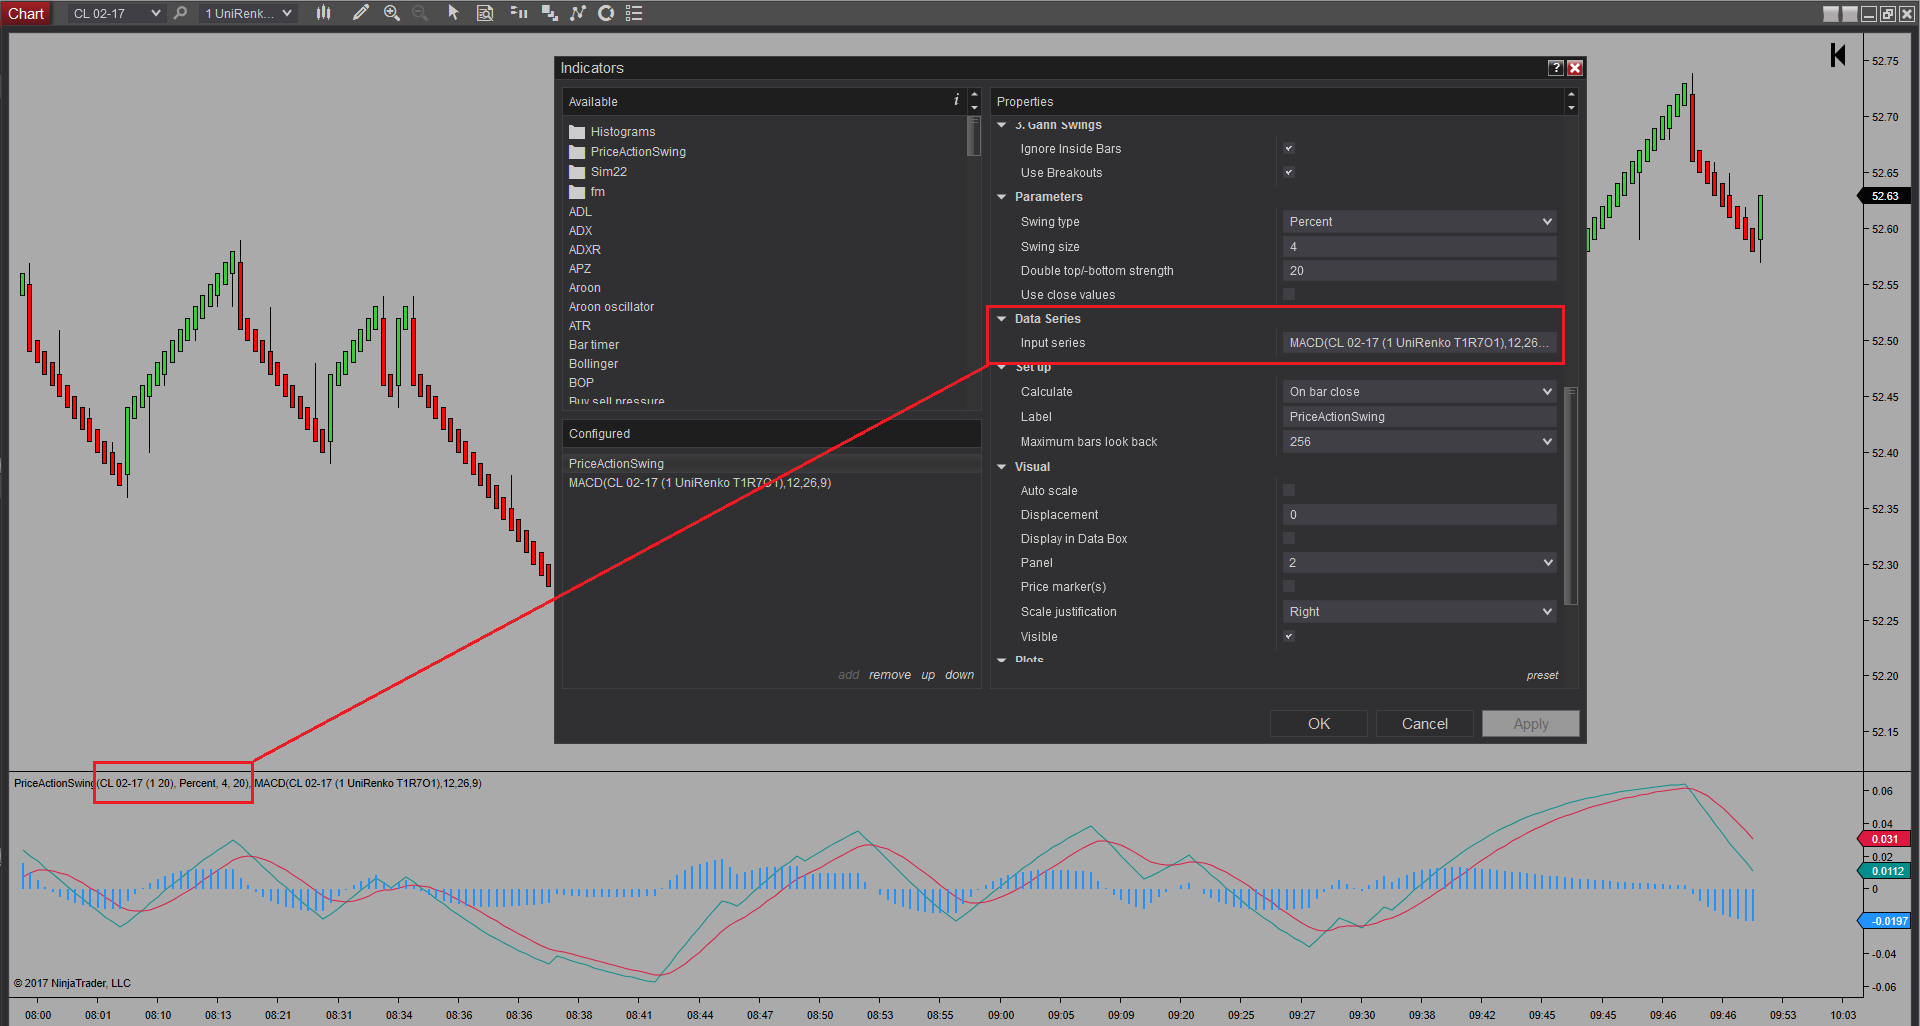This screenshot has height=1026, width=1920.
Task: Click the Input series value field
Action: [x=1419, y=342]
